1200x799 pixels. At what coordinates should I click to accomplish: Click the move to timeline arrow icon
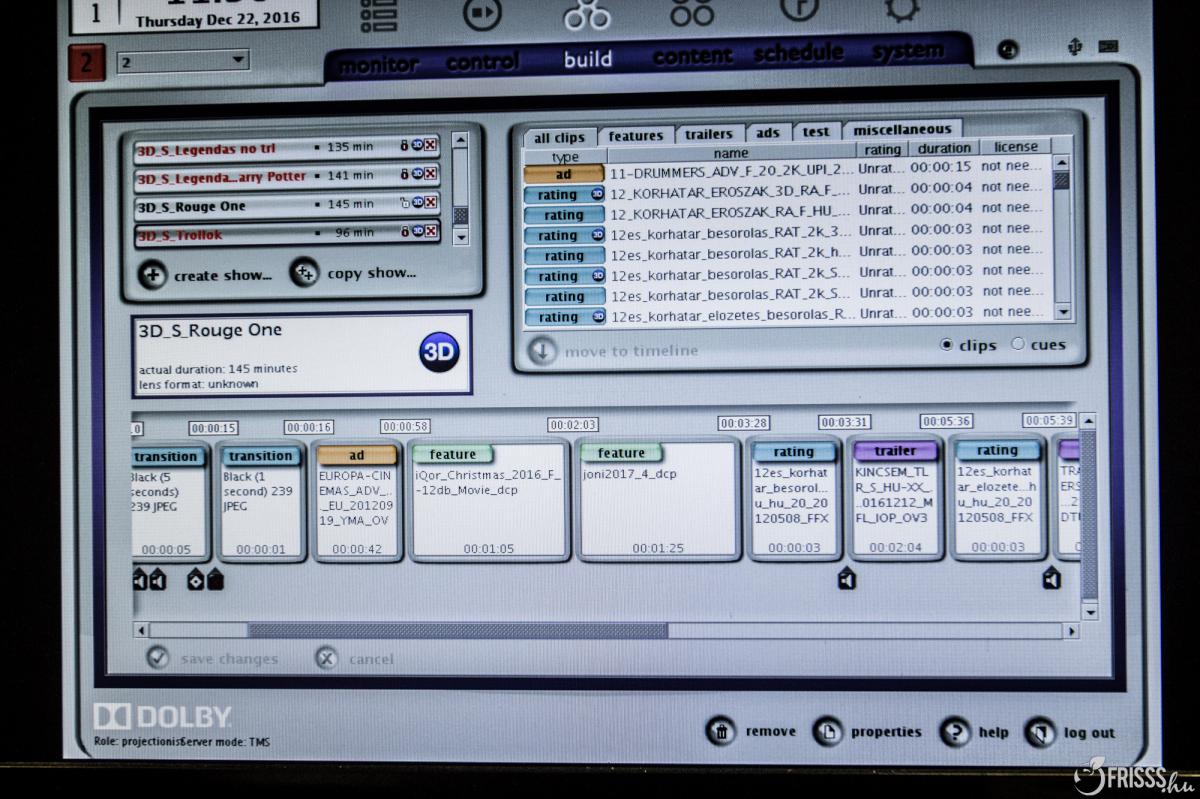pyautogui.click(x=541, y=351)
